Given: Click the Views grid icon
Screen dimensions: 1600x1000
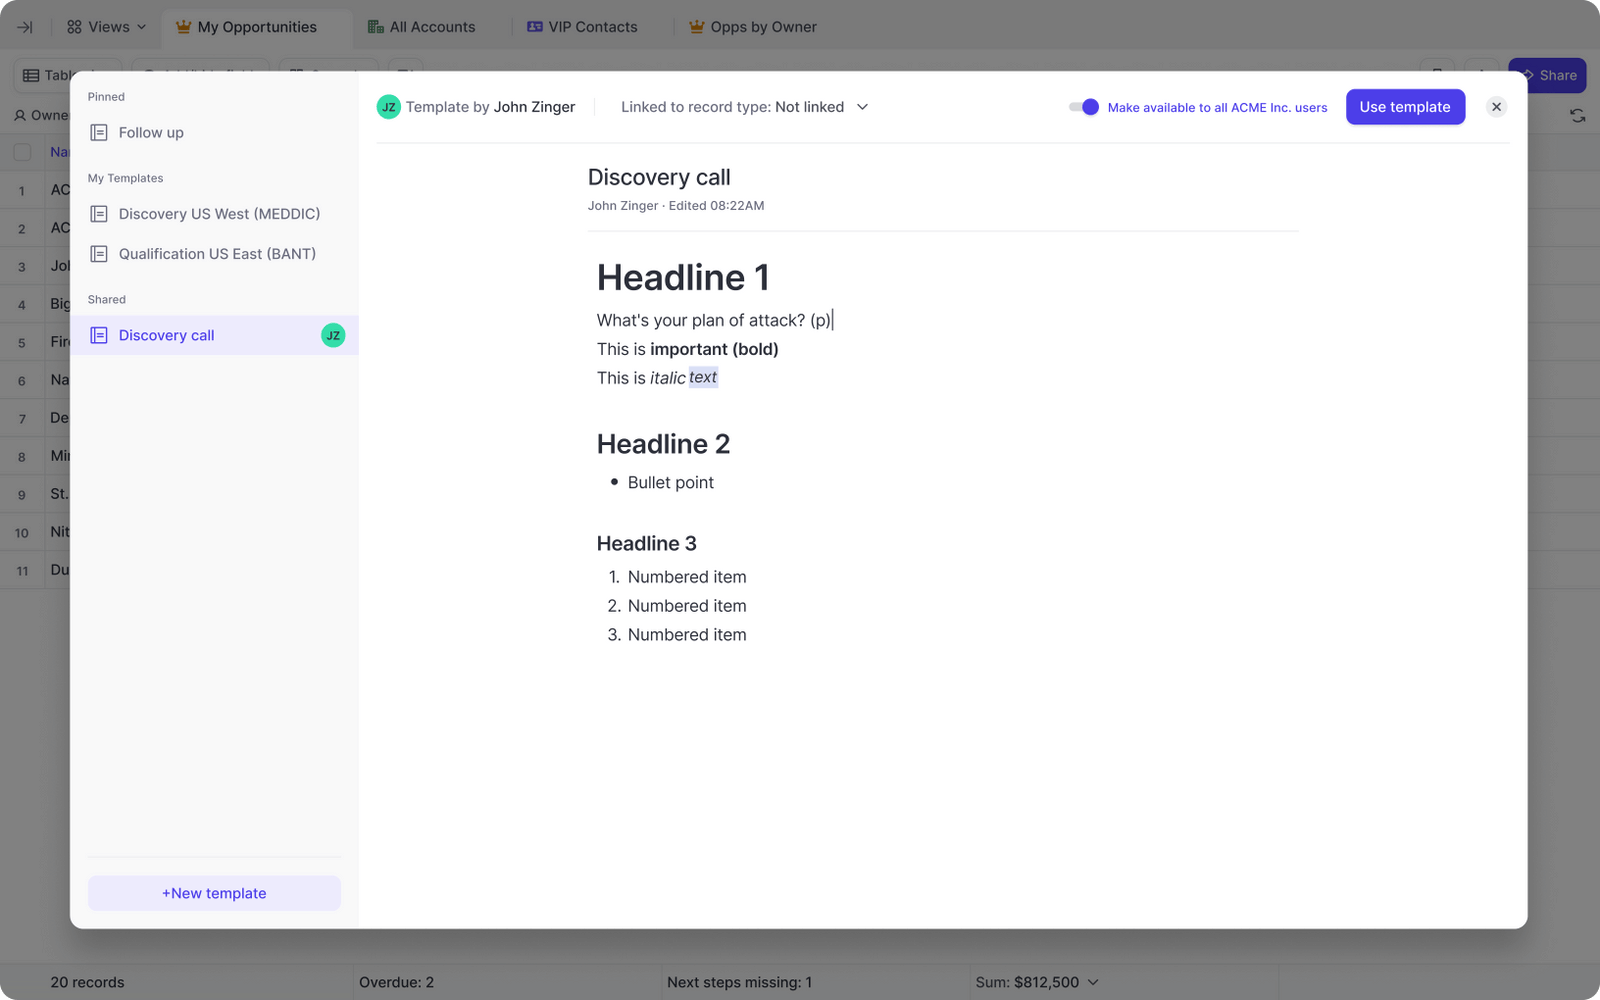Looking at the screenshot, I should pos(72,26).
